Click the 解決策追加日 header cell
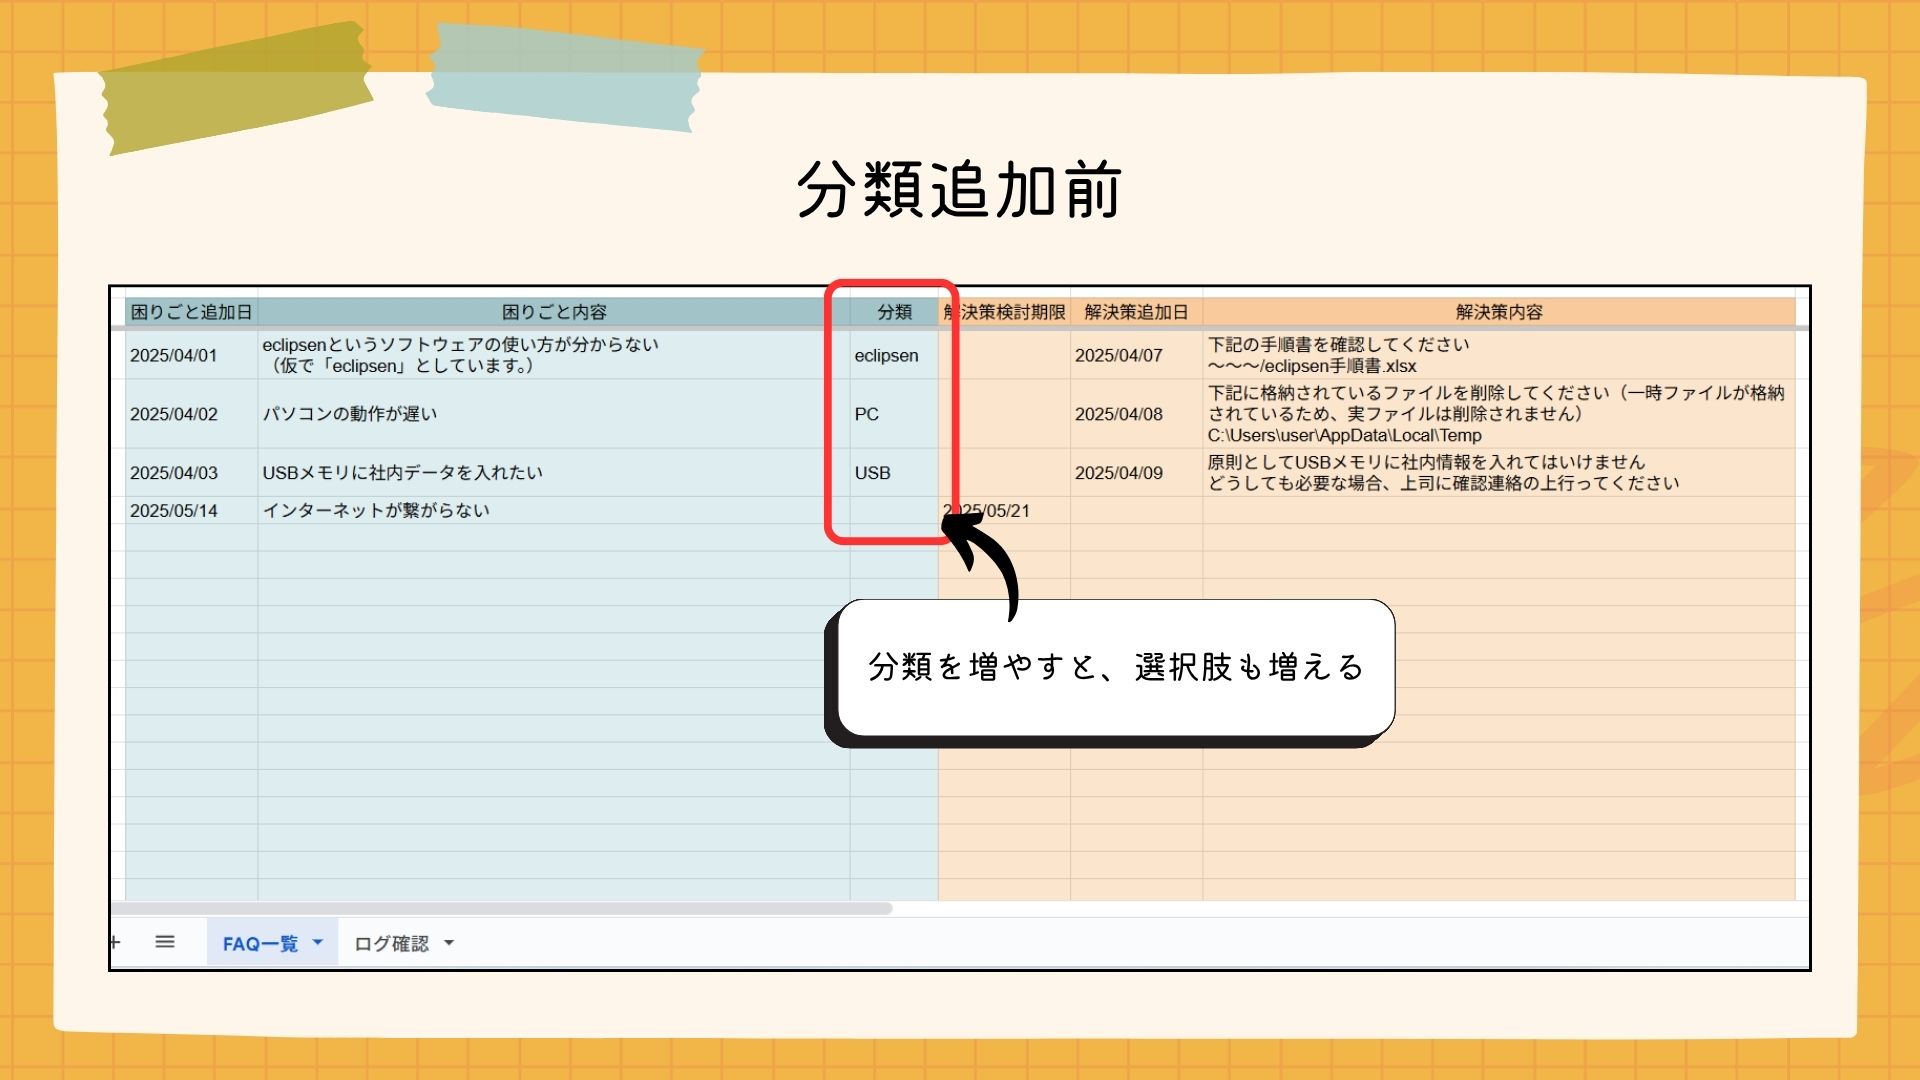Viewport: 1920px width, 1080px height. coord(1136,312)
